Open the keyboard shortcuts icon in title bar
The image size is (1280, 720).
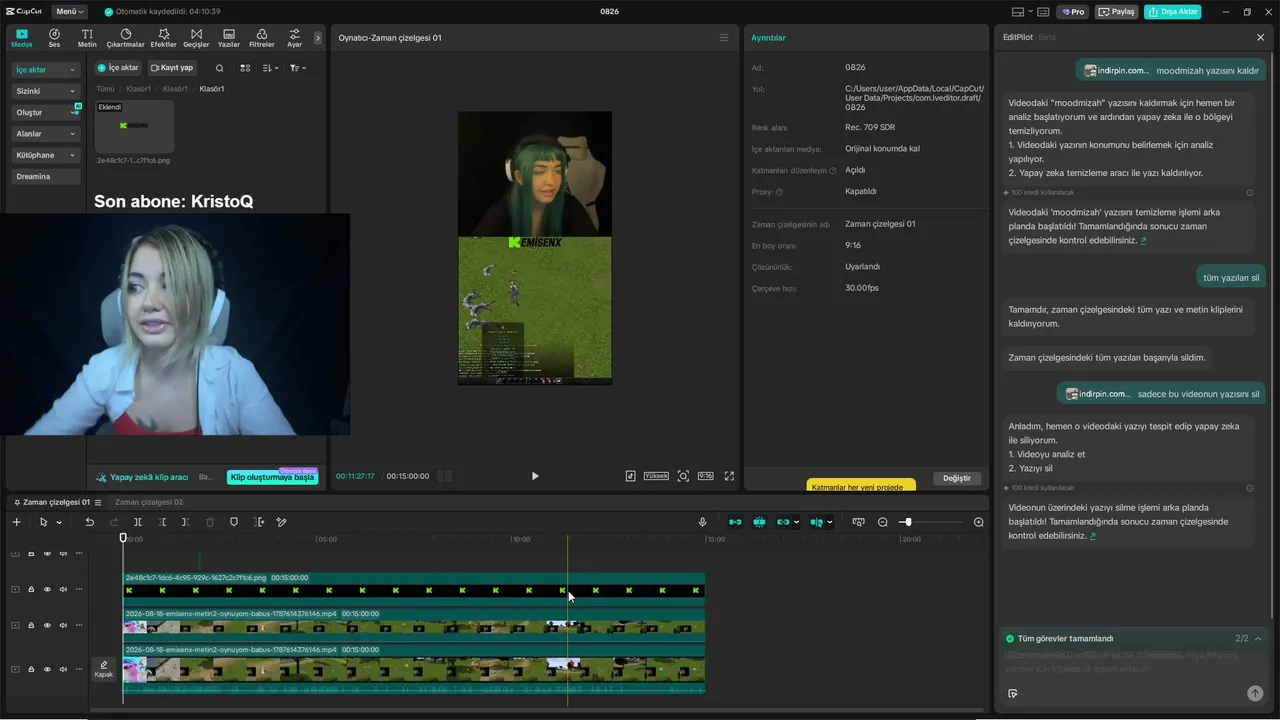click(x=1043, y=12)
